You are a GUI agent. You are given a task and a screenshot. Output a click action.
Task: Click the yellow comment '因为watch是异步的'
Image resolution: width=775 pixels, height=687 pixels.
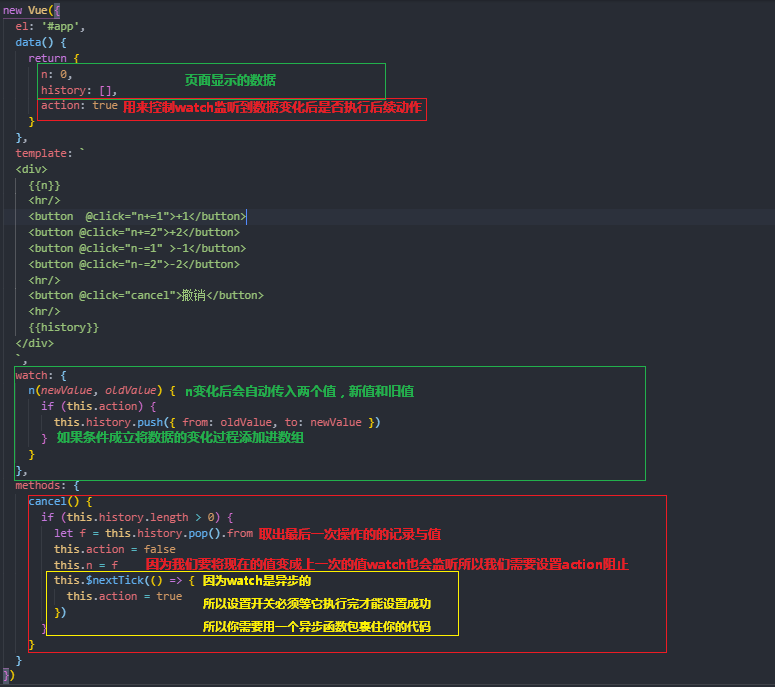[x=257, y=581]
